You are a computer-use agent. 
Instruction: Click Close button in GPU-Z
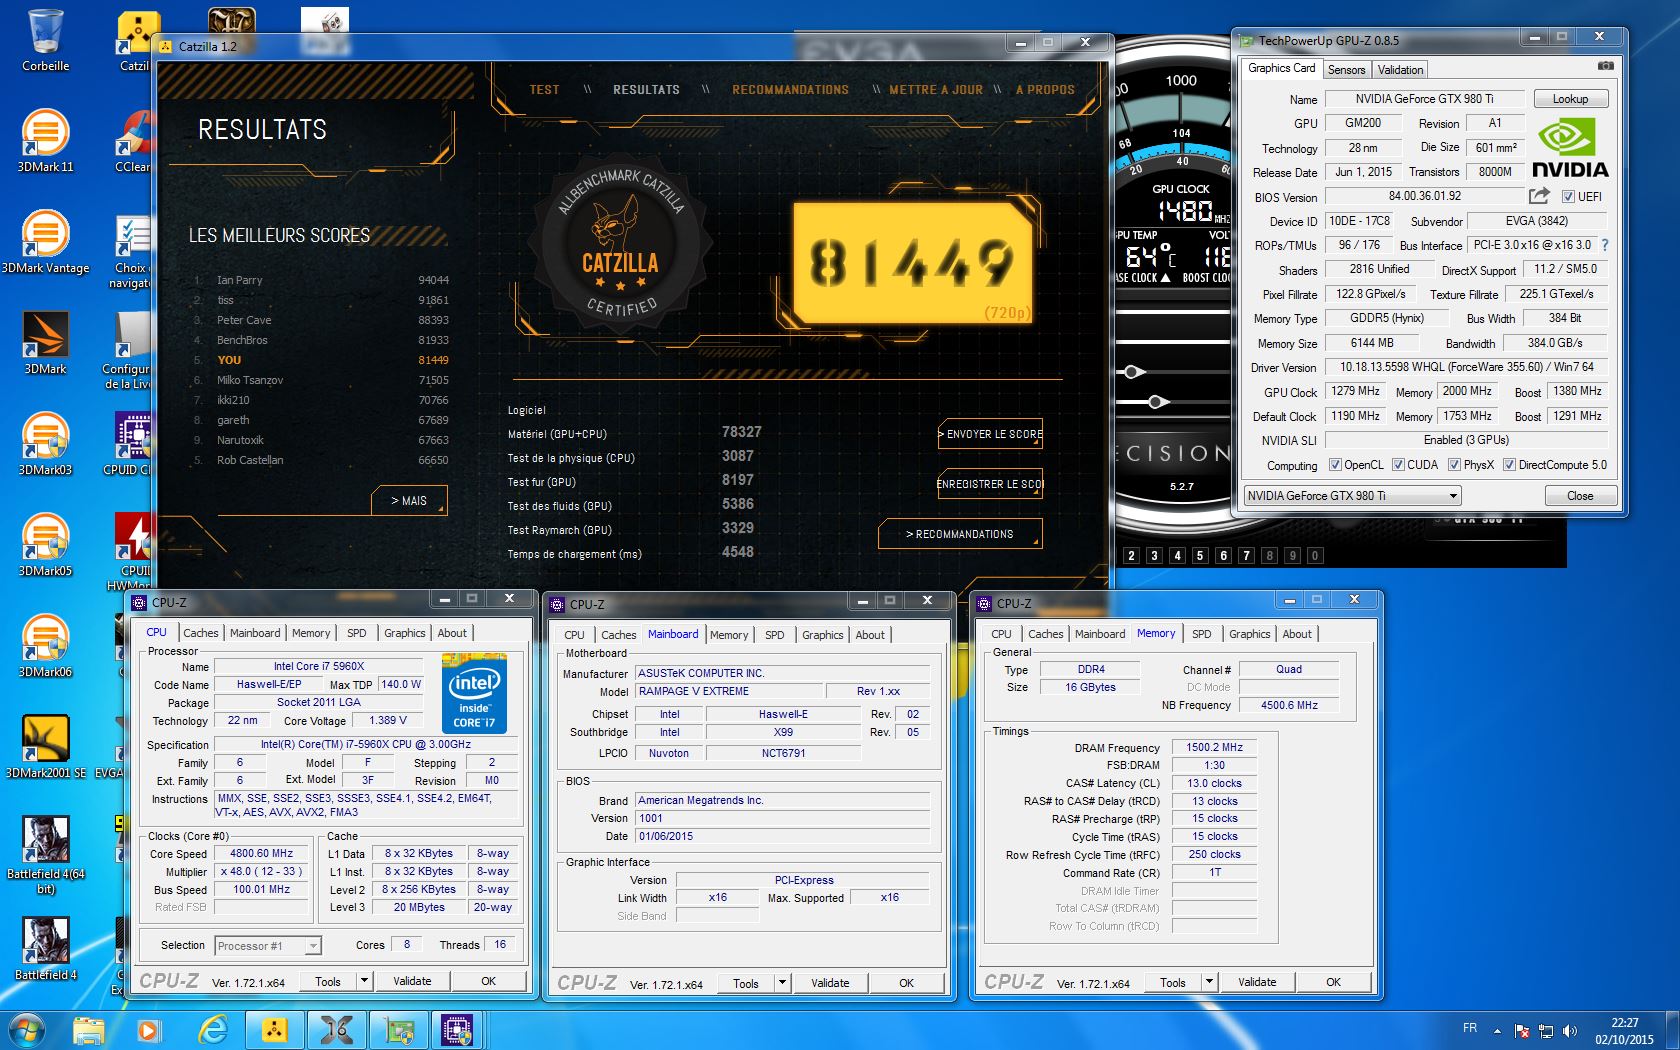click(x=1580, y=496)
